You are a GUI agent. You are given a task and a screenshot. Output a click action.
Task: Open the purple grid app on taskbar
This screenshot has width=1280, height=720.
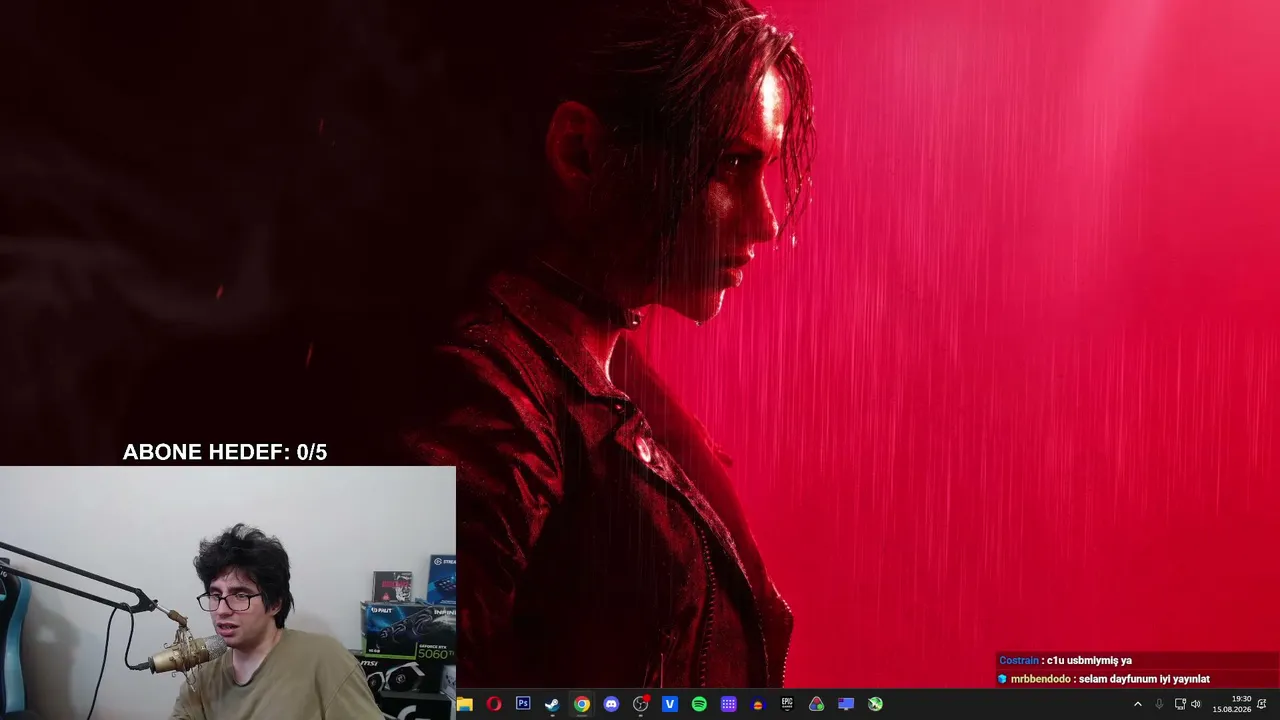[729, 704]
